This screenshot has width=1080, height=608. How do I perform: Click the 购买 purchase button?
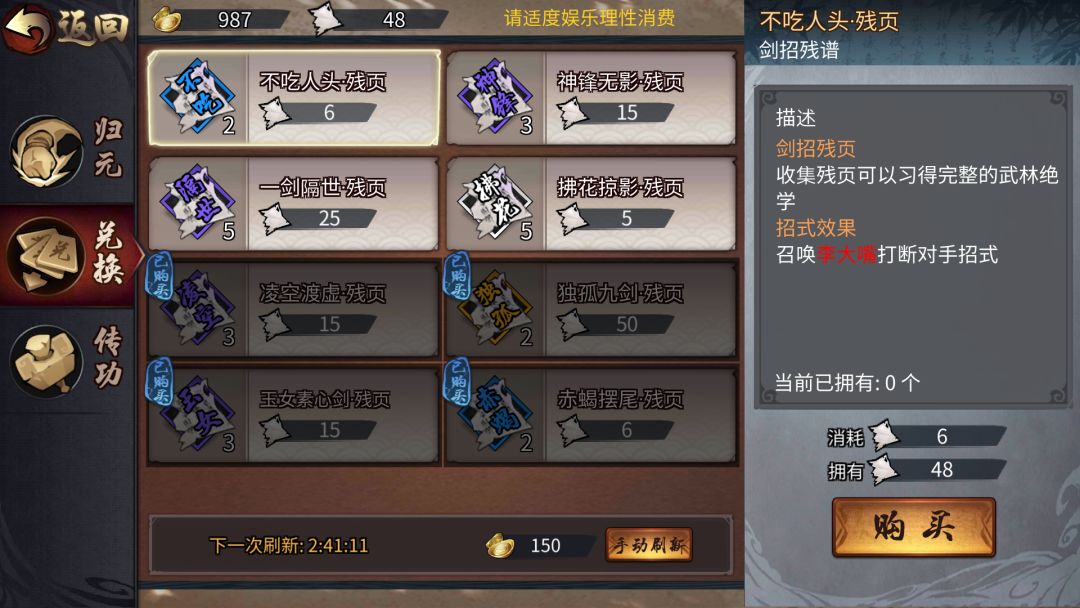click(x=913, y=527)
